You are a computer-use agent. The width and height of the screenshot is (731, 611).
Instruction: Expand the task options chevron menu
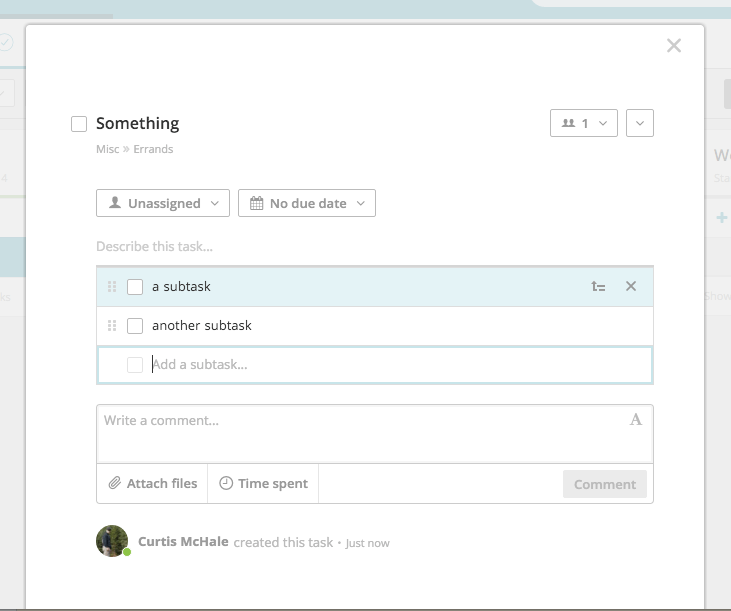pos(640,123)
